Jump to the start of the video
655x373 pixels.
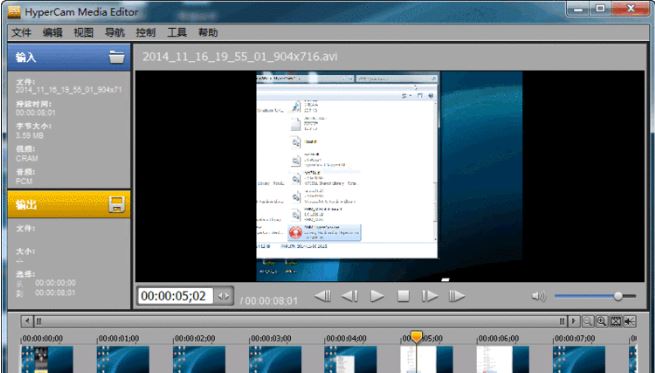pos(322,296)
